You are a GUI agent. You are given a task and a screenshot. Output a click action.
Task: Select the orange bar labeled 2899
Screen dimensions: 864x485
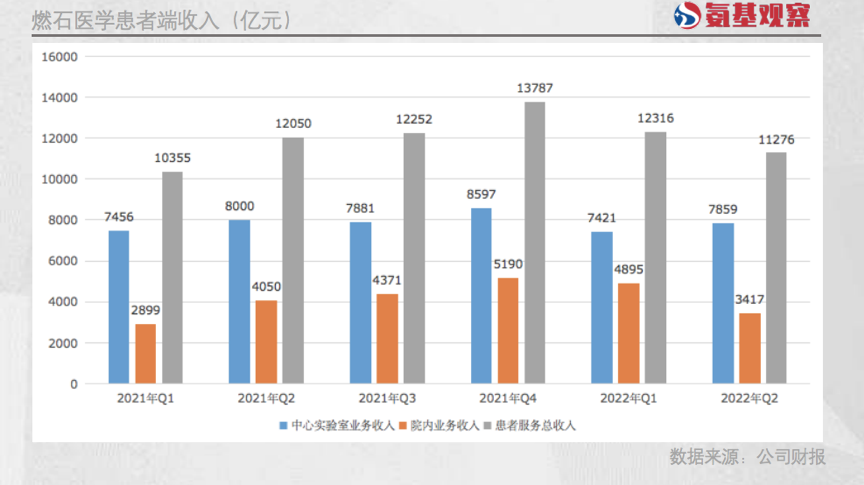[x=146, y=353]
